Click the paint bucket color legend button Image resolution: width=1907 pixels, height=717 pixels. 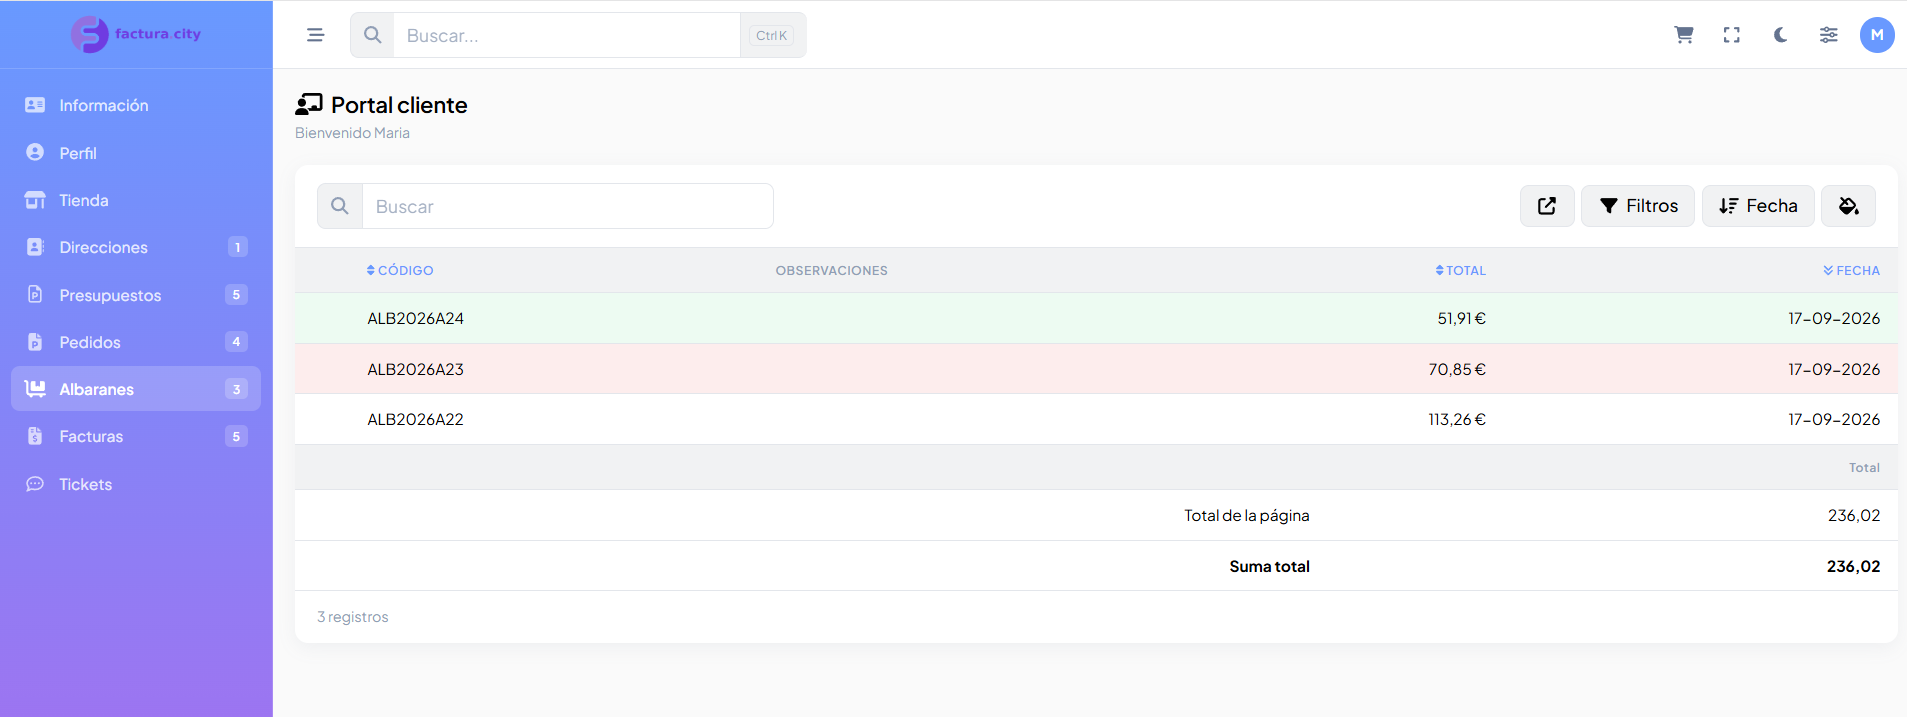(1848, 206)
